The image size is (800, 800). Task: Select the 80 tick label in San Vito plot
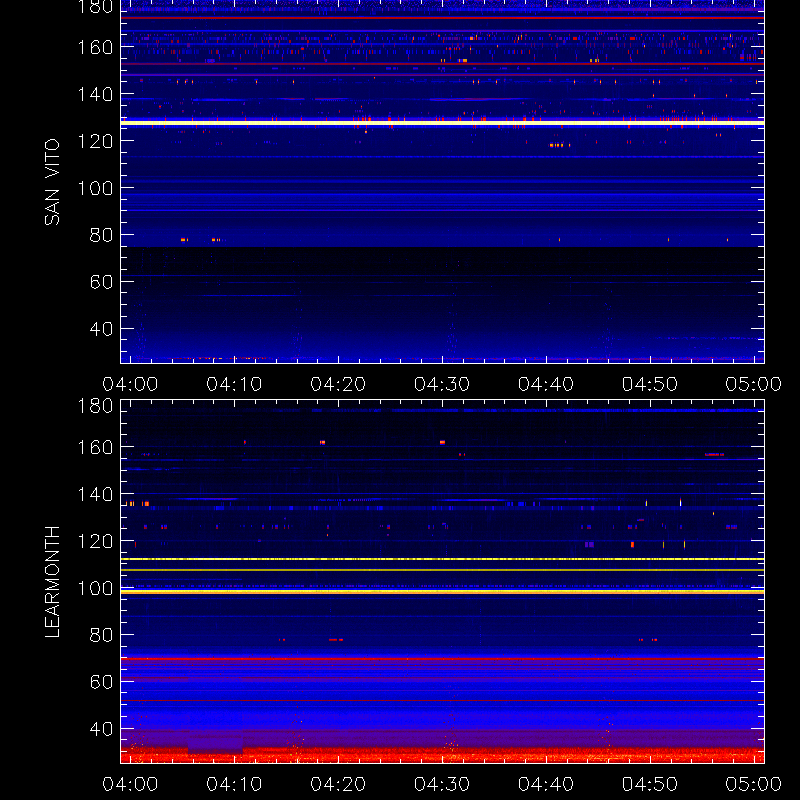click(x=101, y=235)
